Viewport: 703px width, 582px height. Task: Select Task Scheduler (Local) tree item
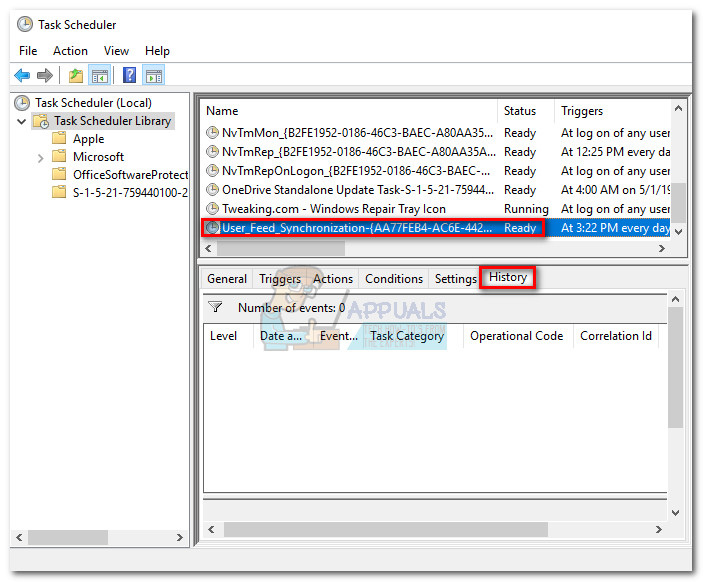coord(93,103)
